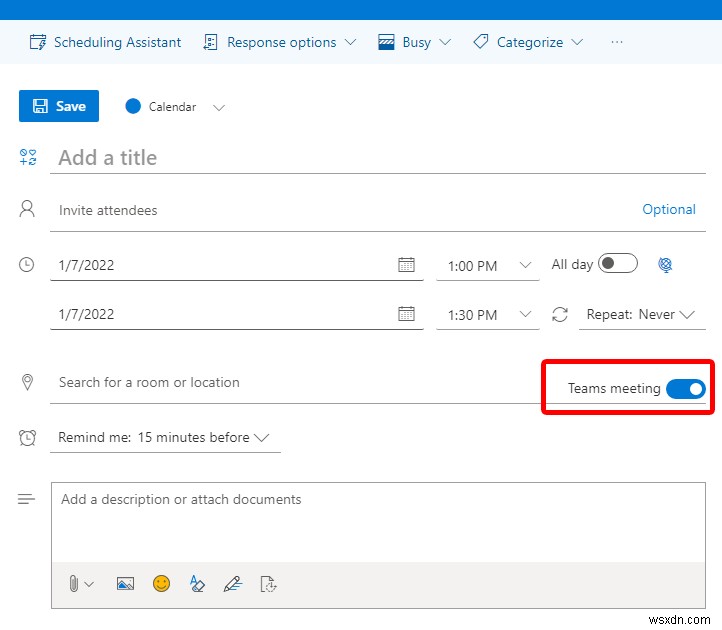722x630 pixels.
Task: Open the 1:00 PM start time dropdown
Action: click(488, 266)
